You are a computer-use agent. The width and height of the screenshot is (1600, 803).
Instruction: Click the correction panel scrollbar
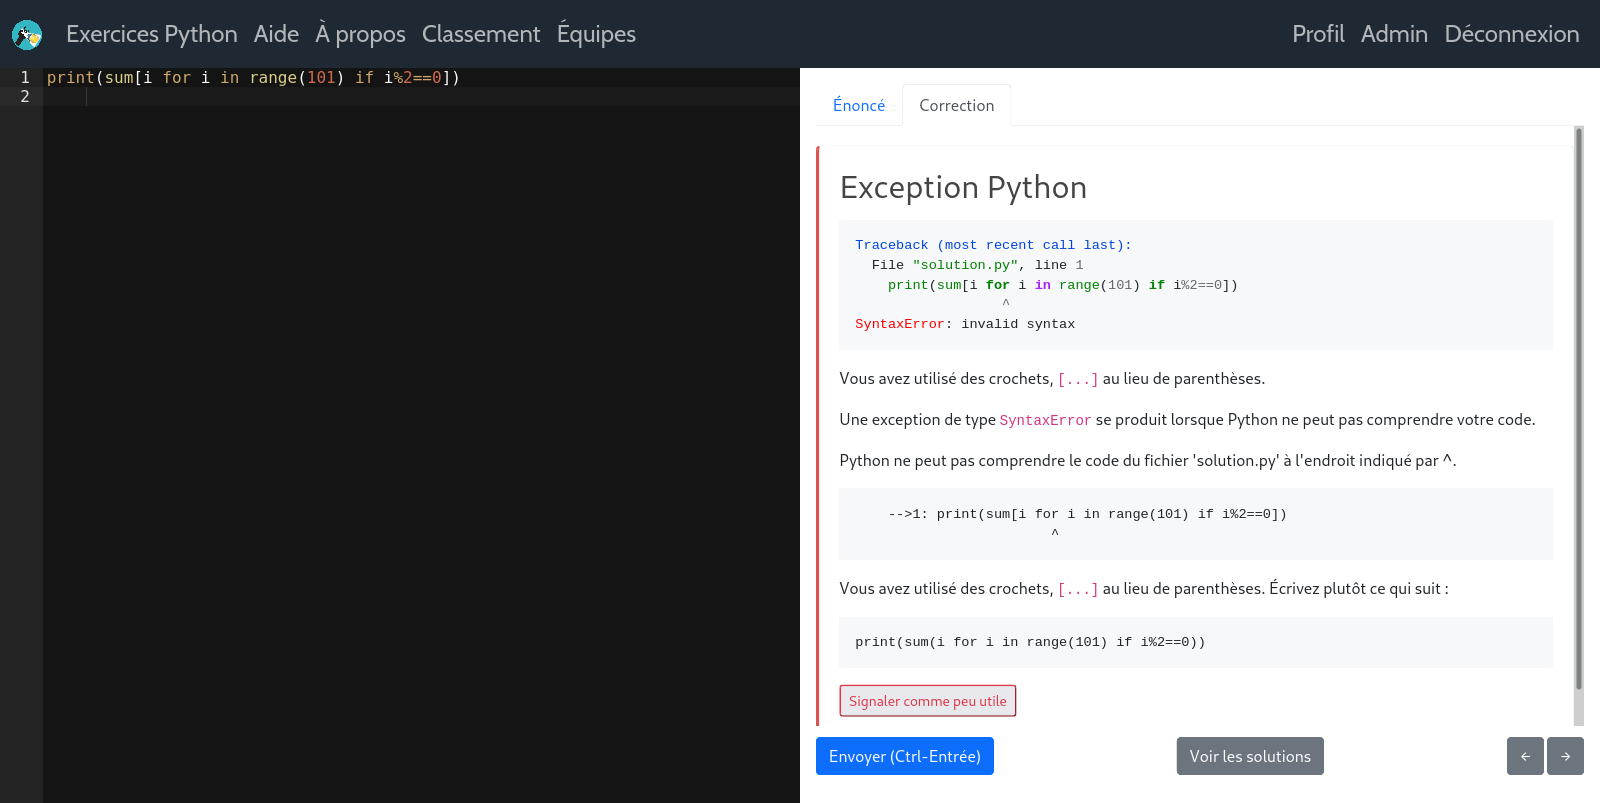(x=1579, y=410)
